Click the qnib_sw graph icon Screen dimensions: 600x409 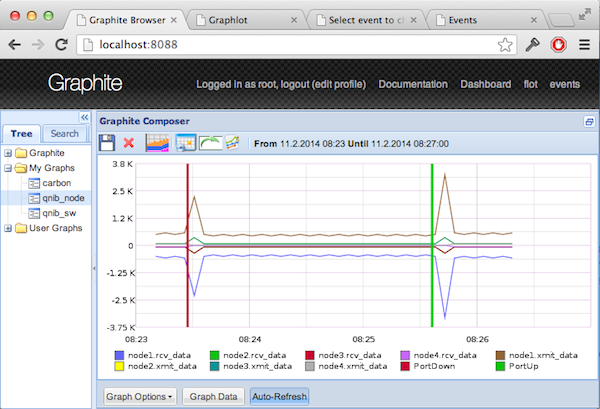34,213
